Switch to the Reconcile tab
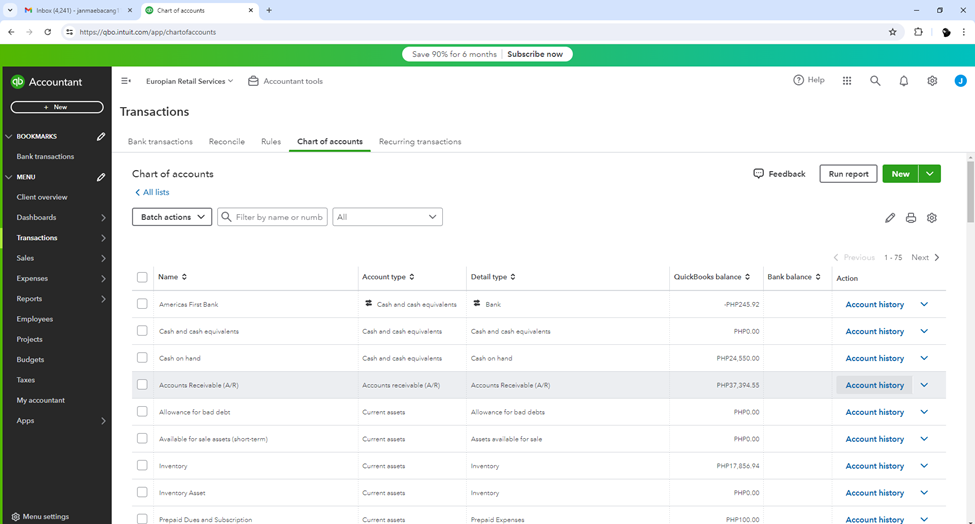 (x=227, y=142)
